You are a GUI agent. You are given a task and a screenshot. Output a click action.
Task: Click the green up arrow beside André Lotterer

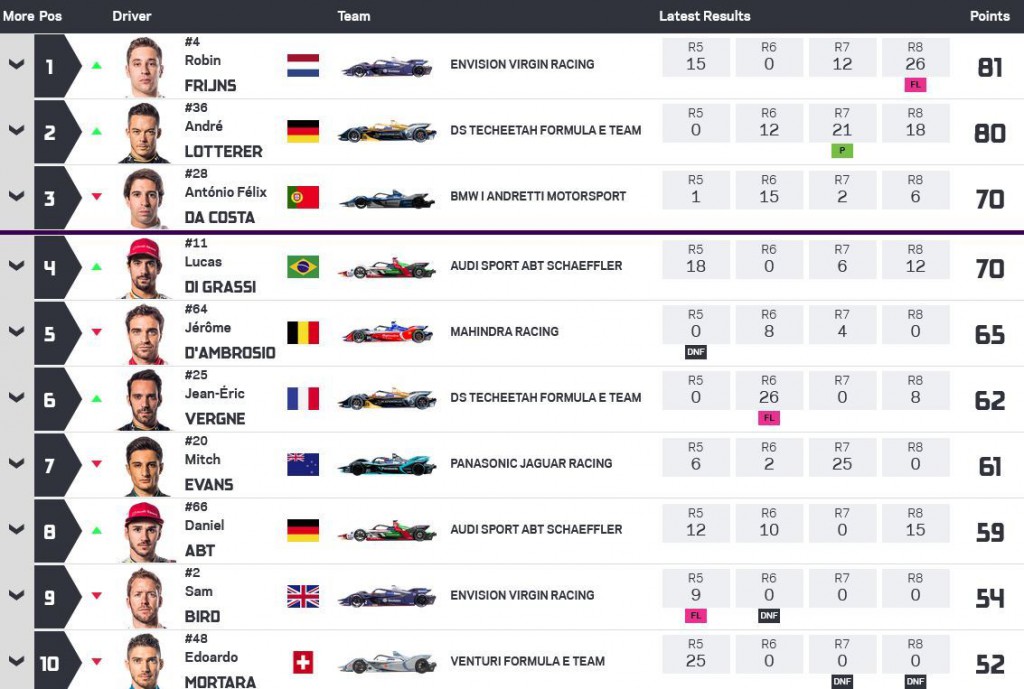point(97,132)
